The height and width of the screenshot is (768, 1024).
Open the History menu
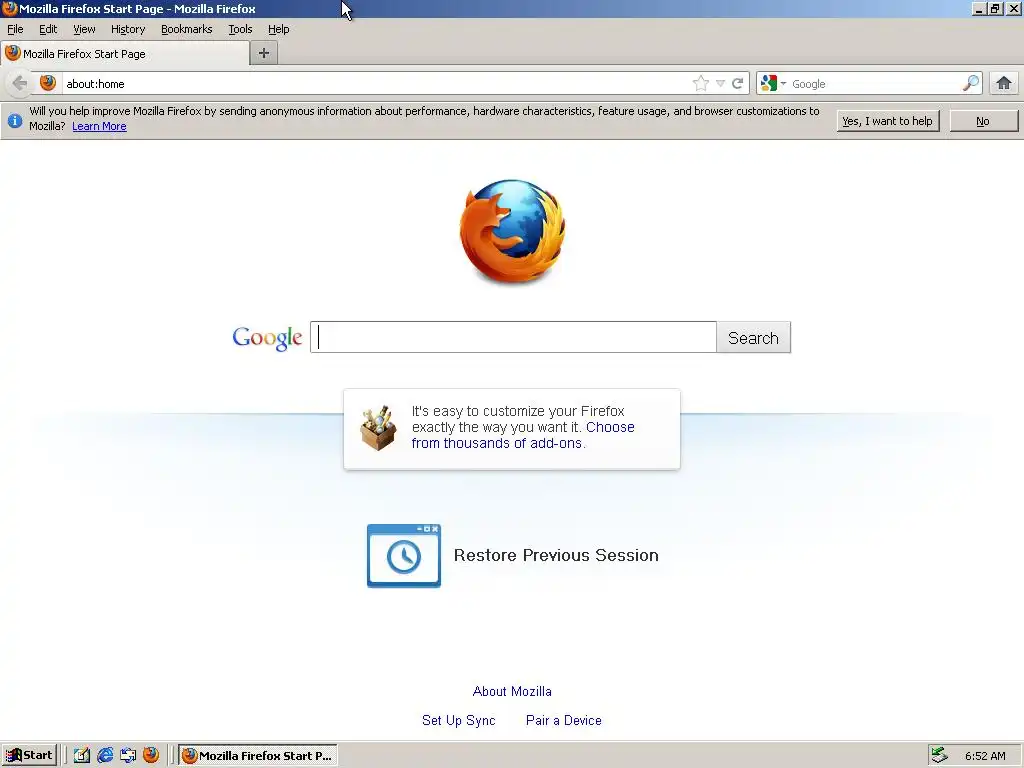click(128, 29)
